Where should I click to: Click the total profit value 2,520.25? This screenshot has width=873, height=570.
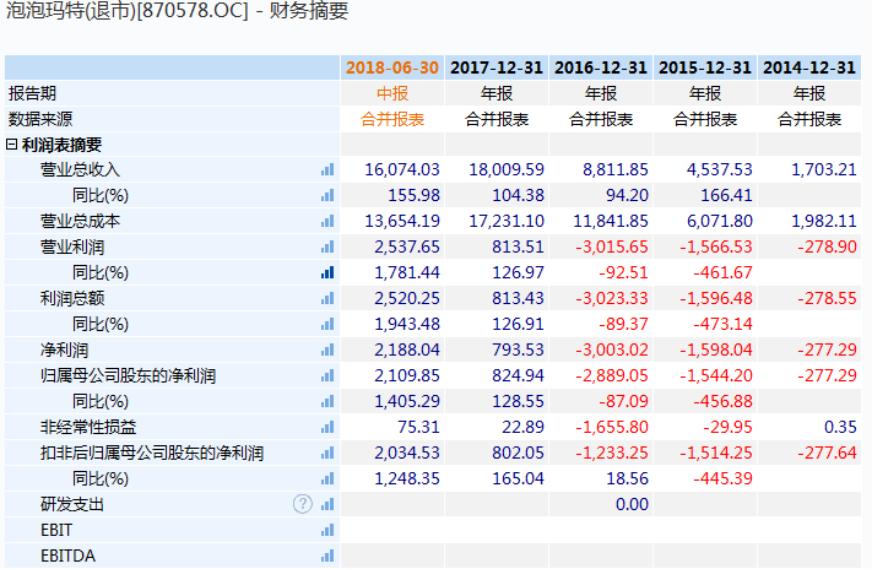pos(406,298)
